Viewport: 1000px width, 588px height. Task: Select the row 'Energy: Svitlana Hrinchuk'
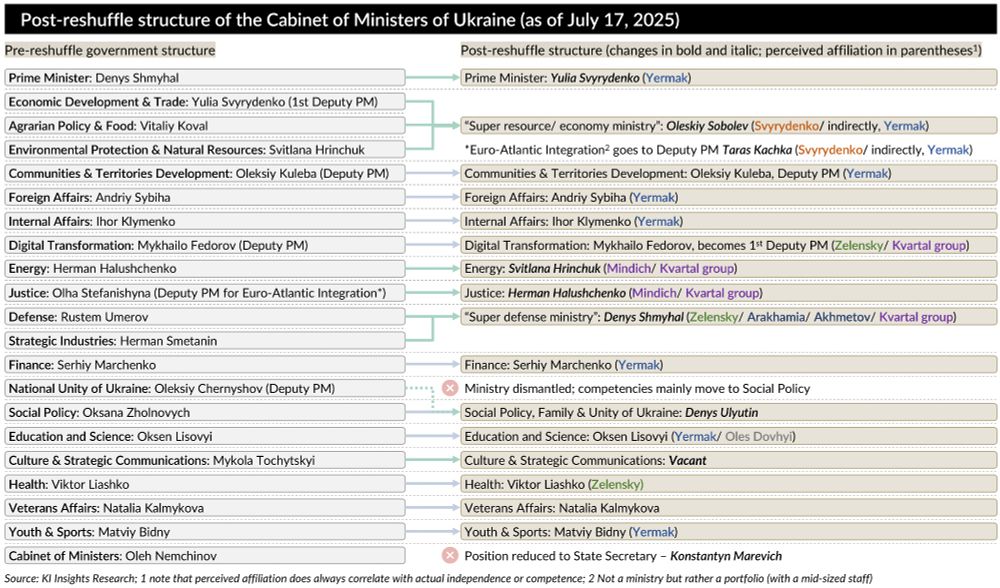pos(728,269)
